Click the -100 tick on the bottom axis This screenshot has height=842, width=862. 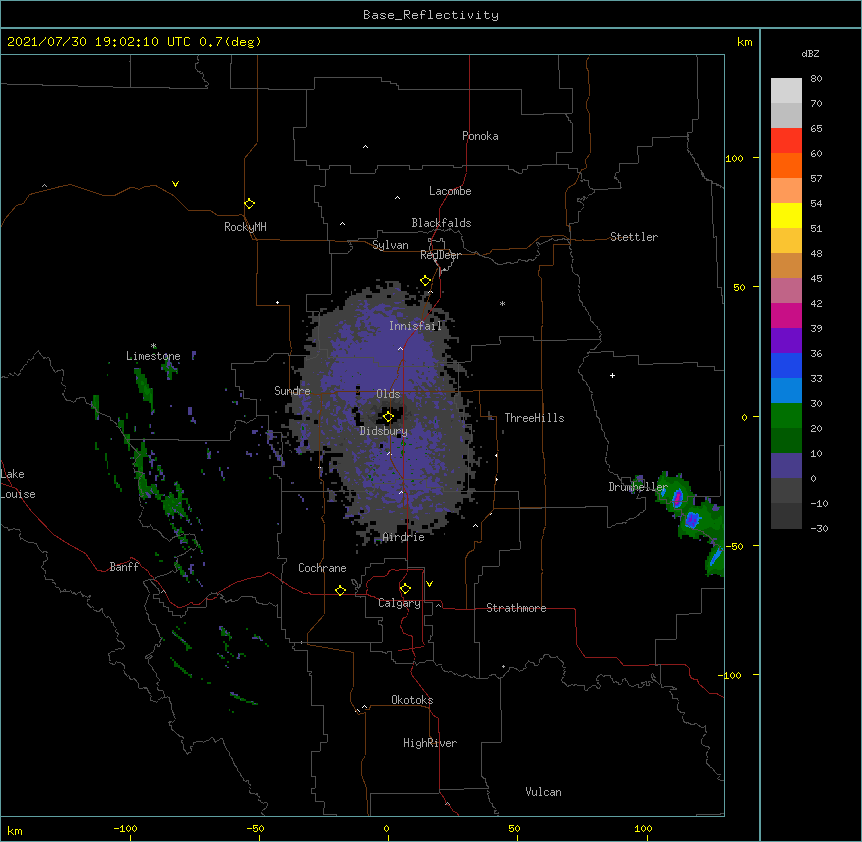pos(126,828)
